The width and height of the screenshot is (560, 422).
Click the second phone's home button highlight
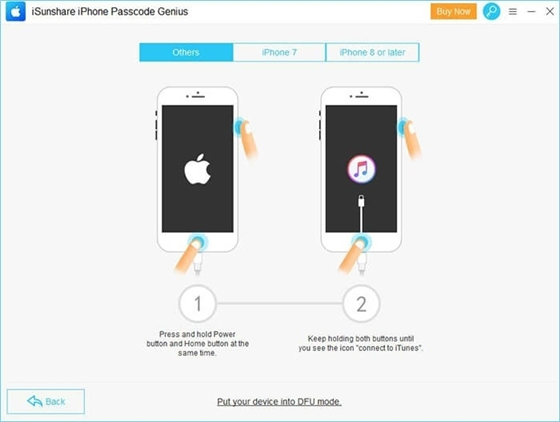pyautogui.click(x=361, y=242)
